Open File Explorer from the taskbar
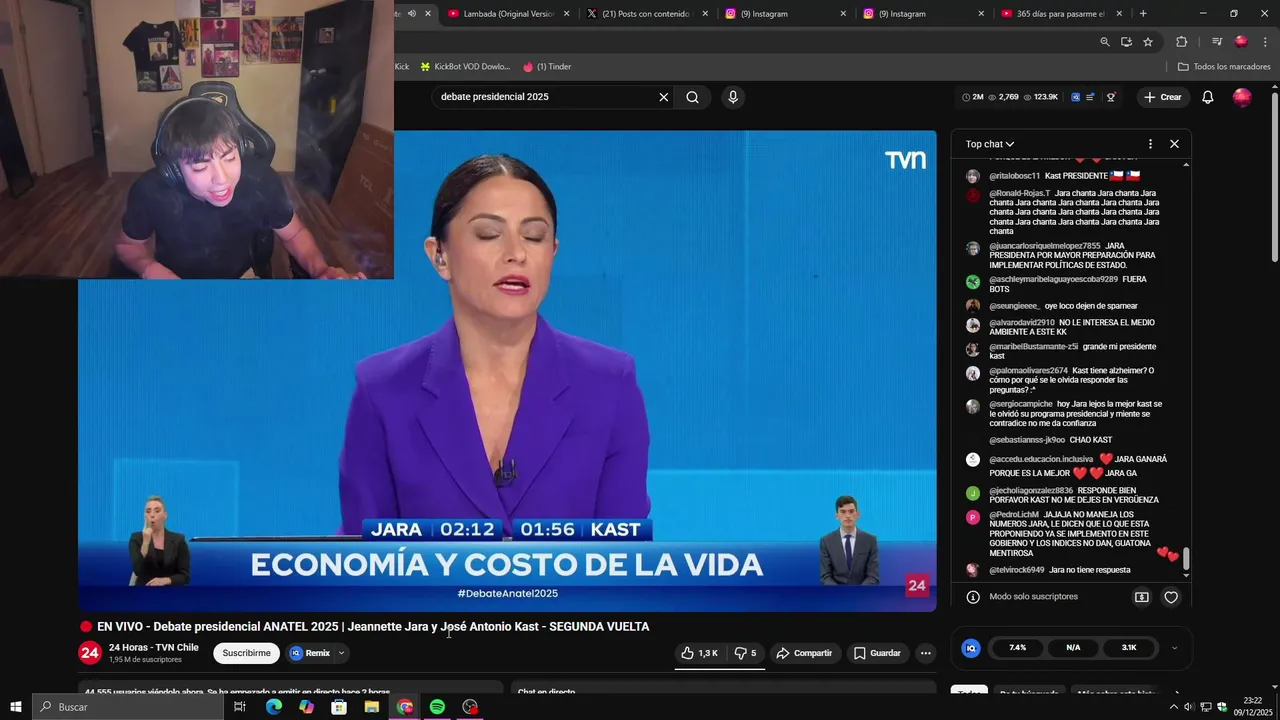Viewport: 1280px width, 720px height. [x=371, y=707]
